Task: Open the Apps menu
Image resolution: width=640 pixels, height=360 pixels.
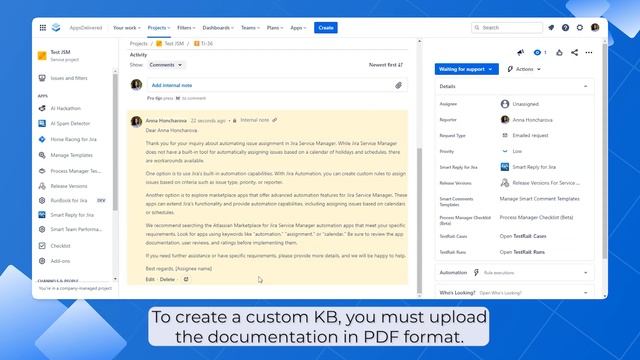Action: click(x=298, y=28)
